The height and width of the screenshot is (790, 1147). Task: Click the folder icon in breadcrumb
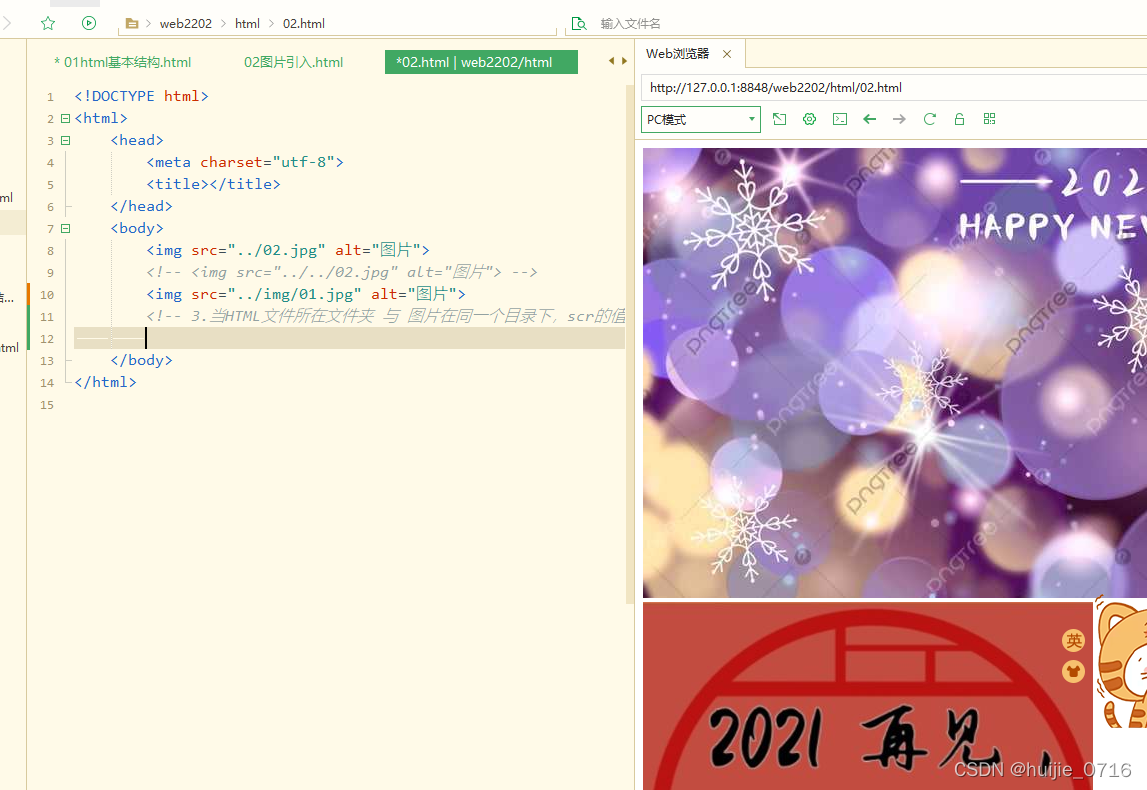coord(132,23)
